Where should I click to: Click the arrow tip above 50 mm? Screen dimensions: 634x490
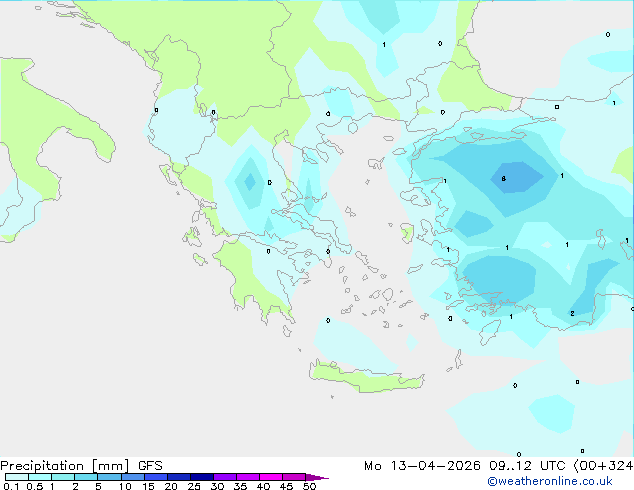317,477
